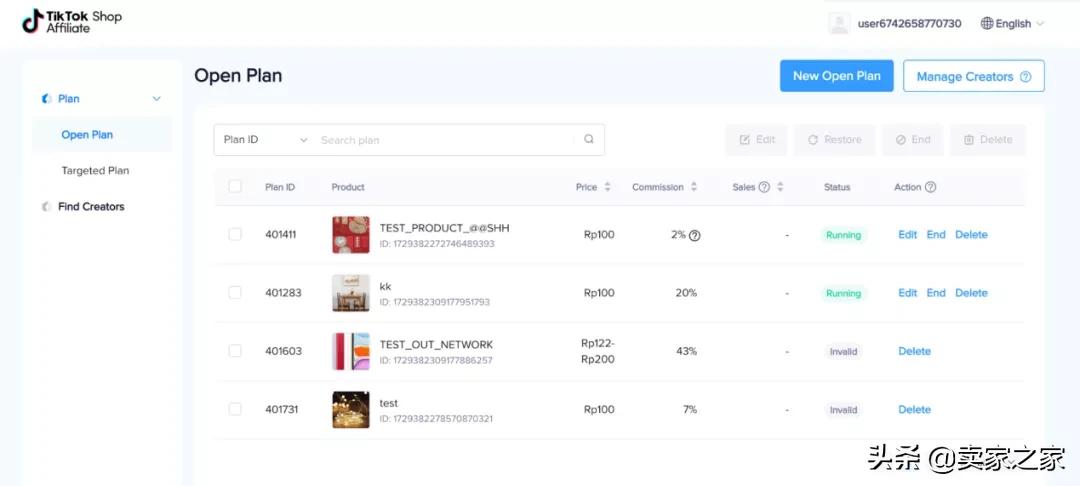Click product name TEST_PRODUCT_@@SHH

[x=444, y=228]
